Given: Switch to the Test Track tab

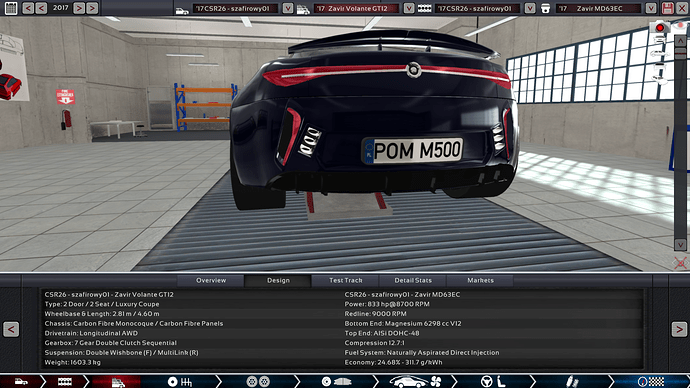Looking at the screenshot, I should (345, 280).
